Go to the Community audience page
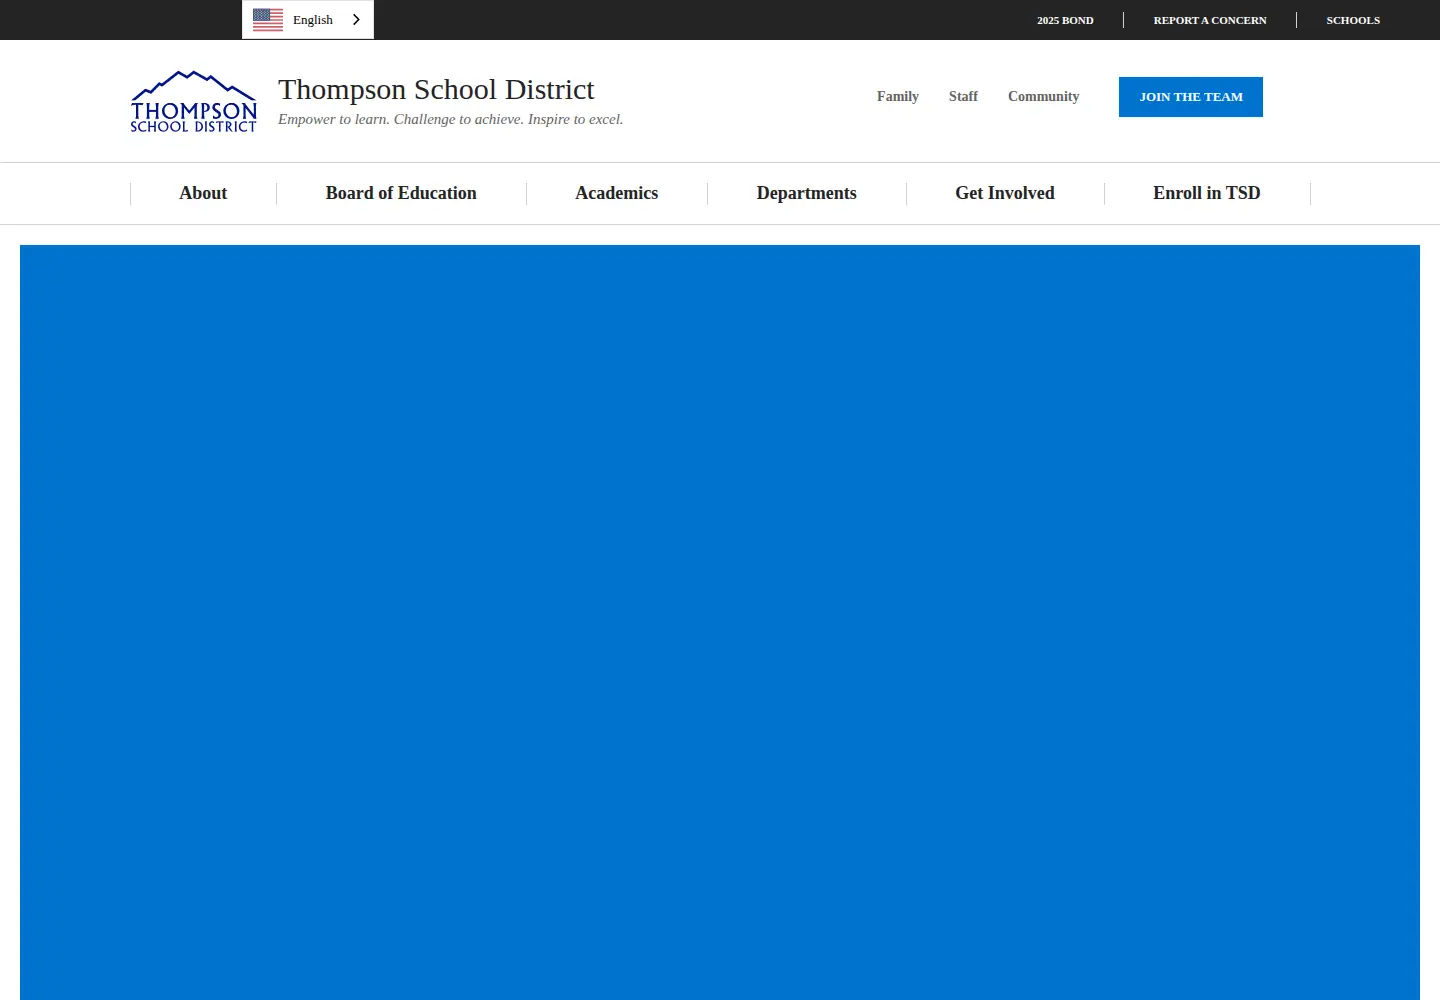 point(1043,97)
